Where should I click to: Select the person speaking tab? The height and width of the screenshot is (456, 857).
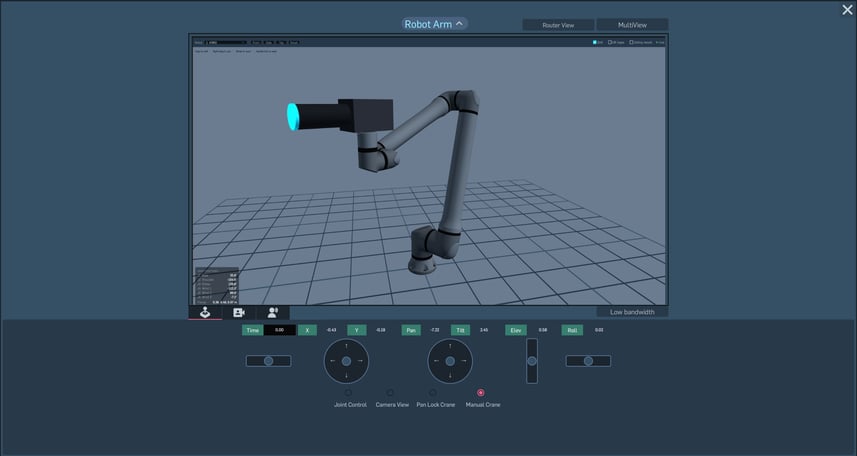click(272, 312)
